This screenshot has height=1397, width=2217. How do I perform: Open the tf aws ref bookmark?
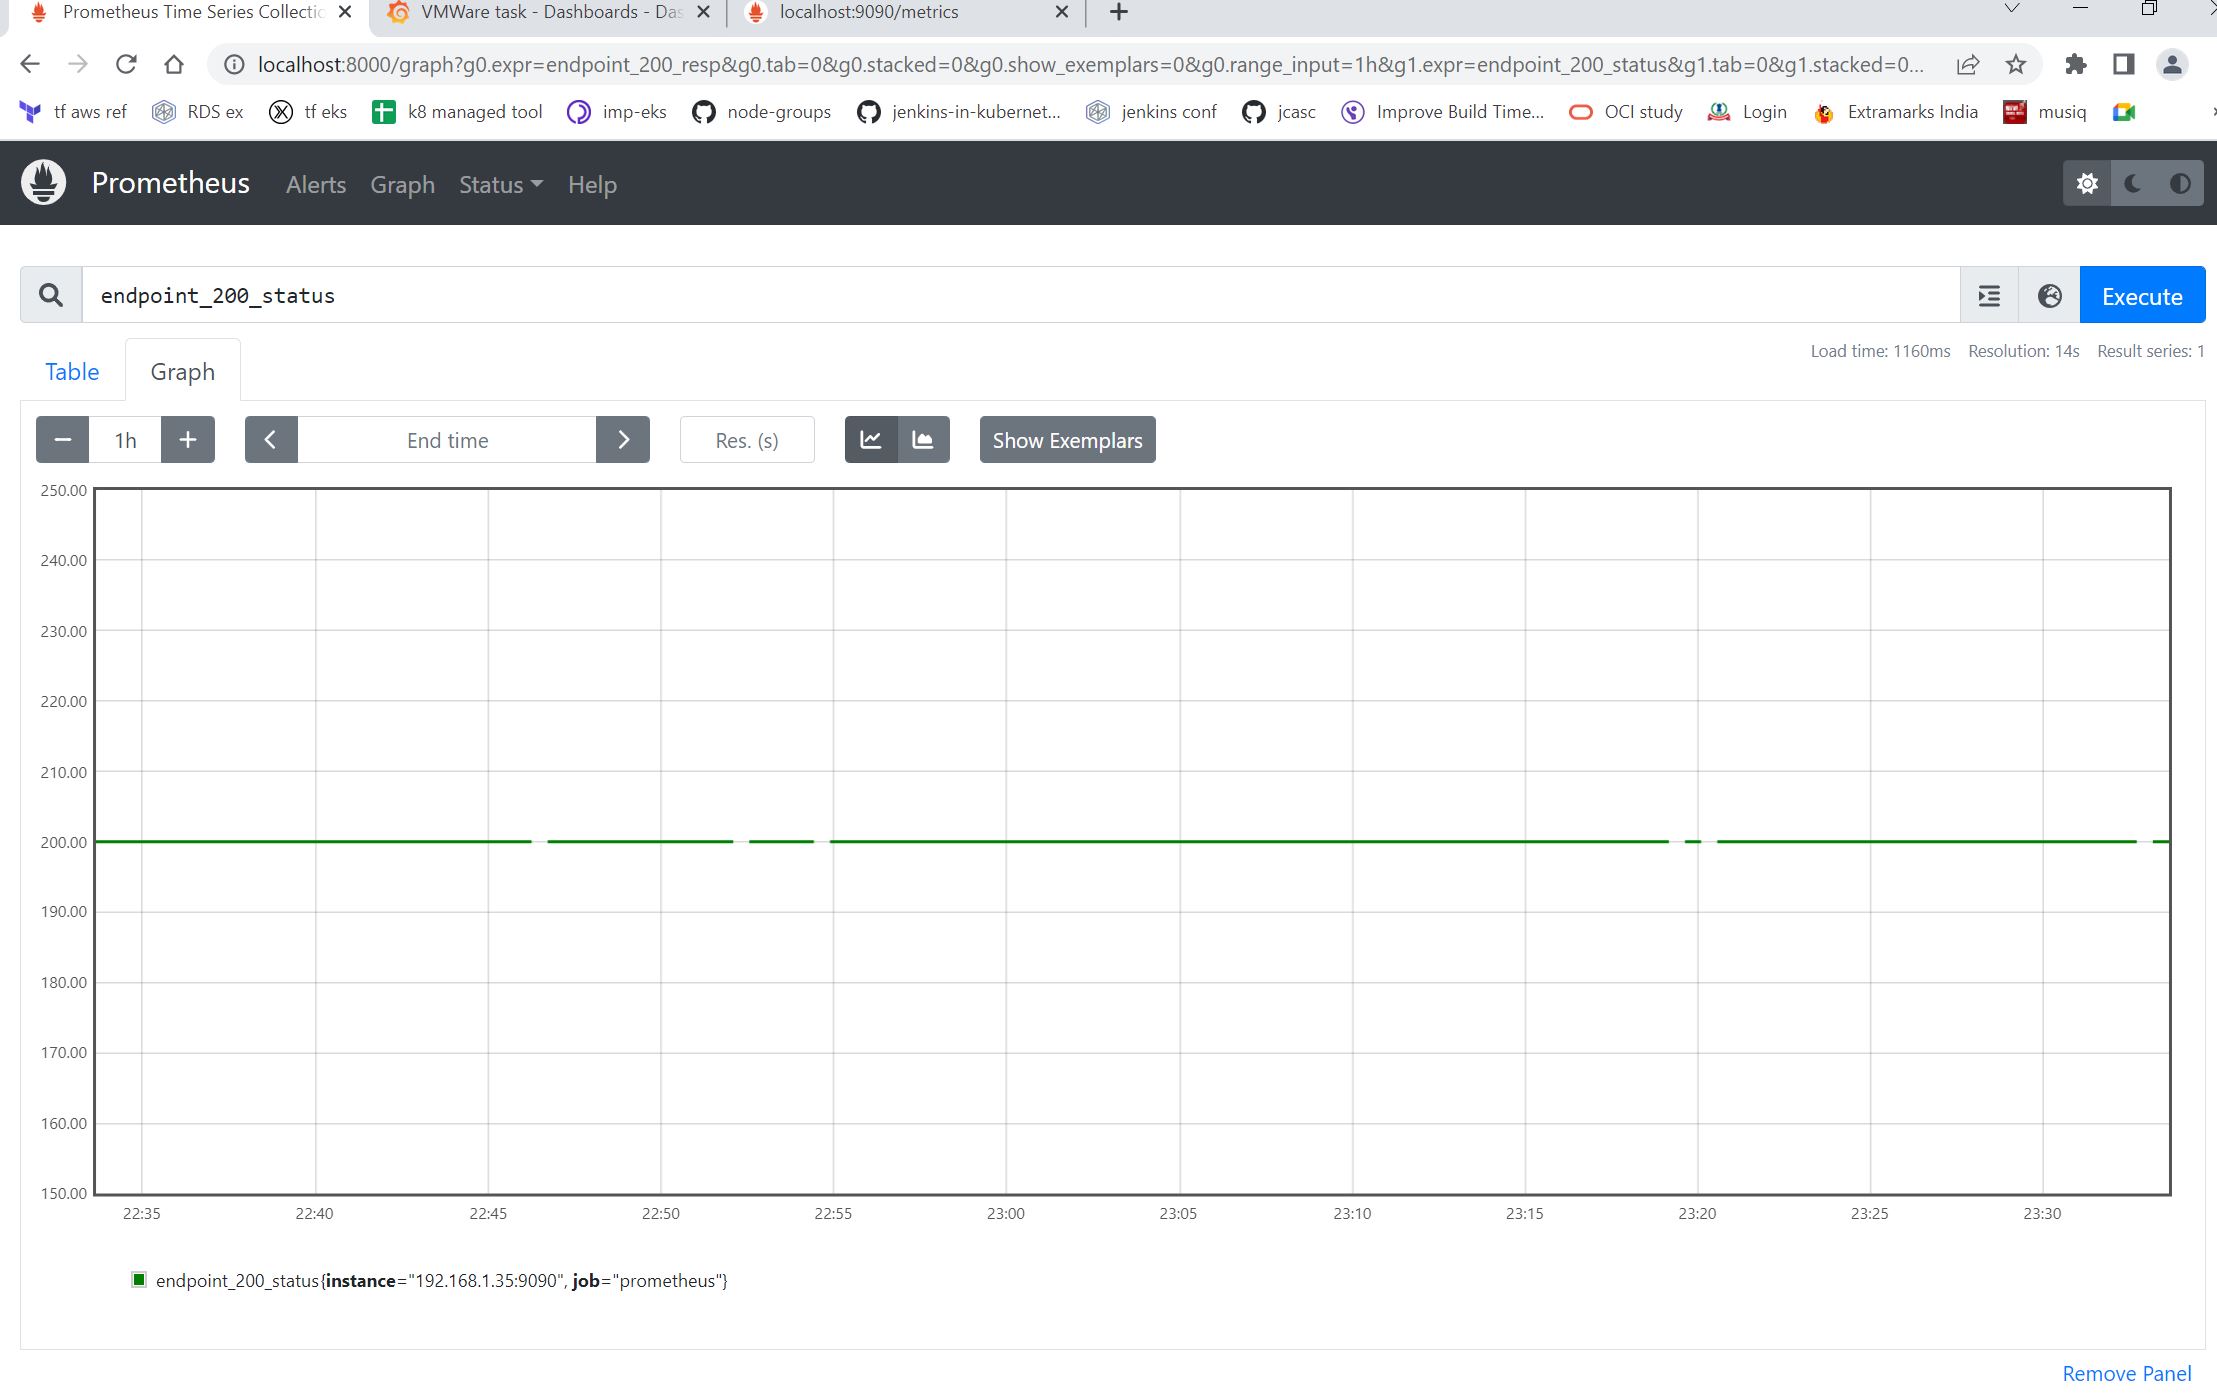click(74, 112)
